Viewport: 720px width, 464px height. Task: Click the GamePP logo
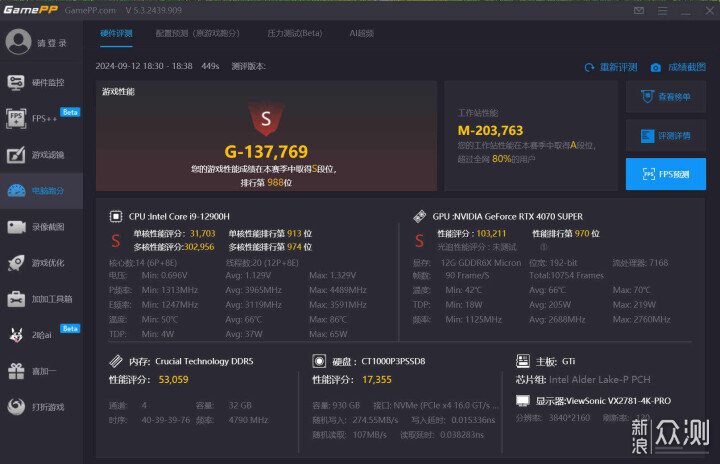click(31, 10)
